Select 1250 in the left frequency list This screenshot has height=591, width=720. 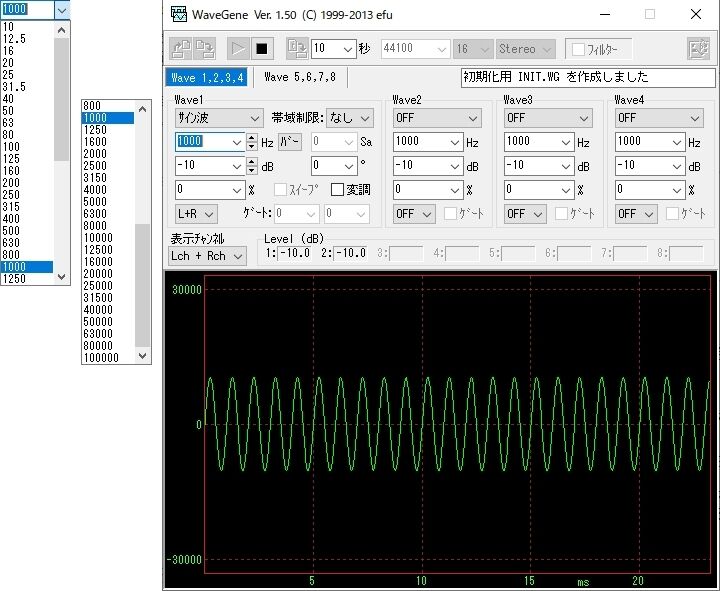tap(27, 279)
